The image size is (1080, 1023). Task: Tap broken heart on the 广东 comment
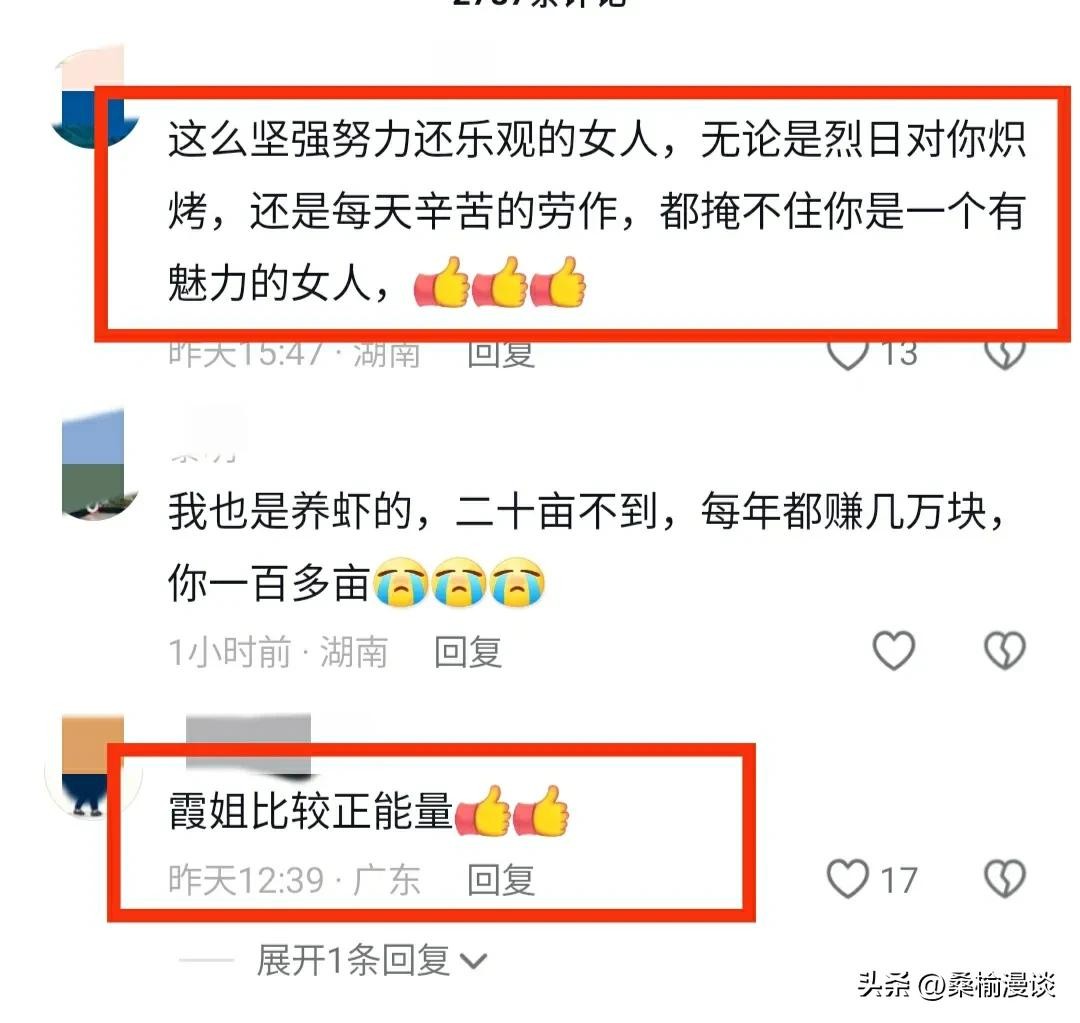(x=1005, y=878)
